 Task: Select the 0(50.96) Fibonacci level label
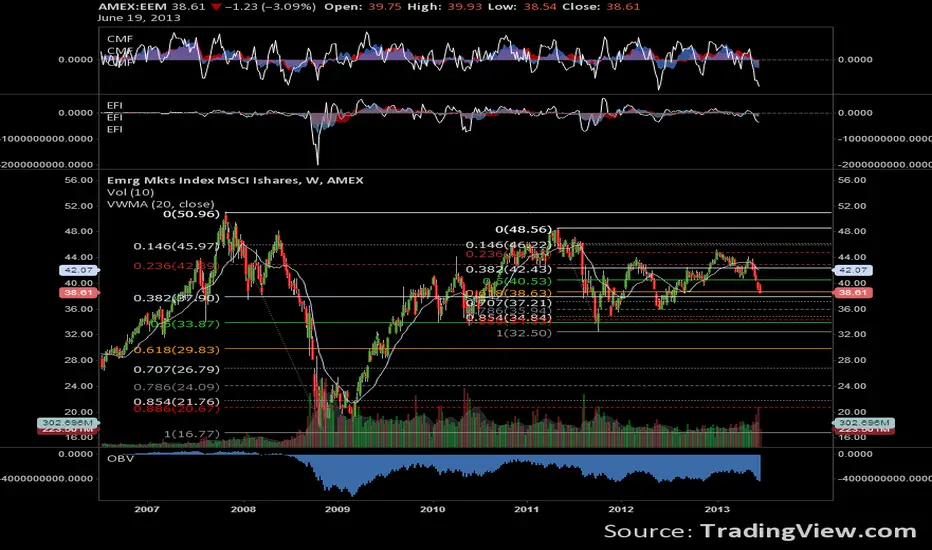coord(191,214)
